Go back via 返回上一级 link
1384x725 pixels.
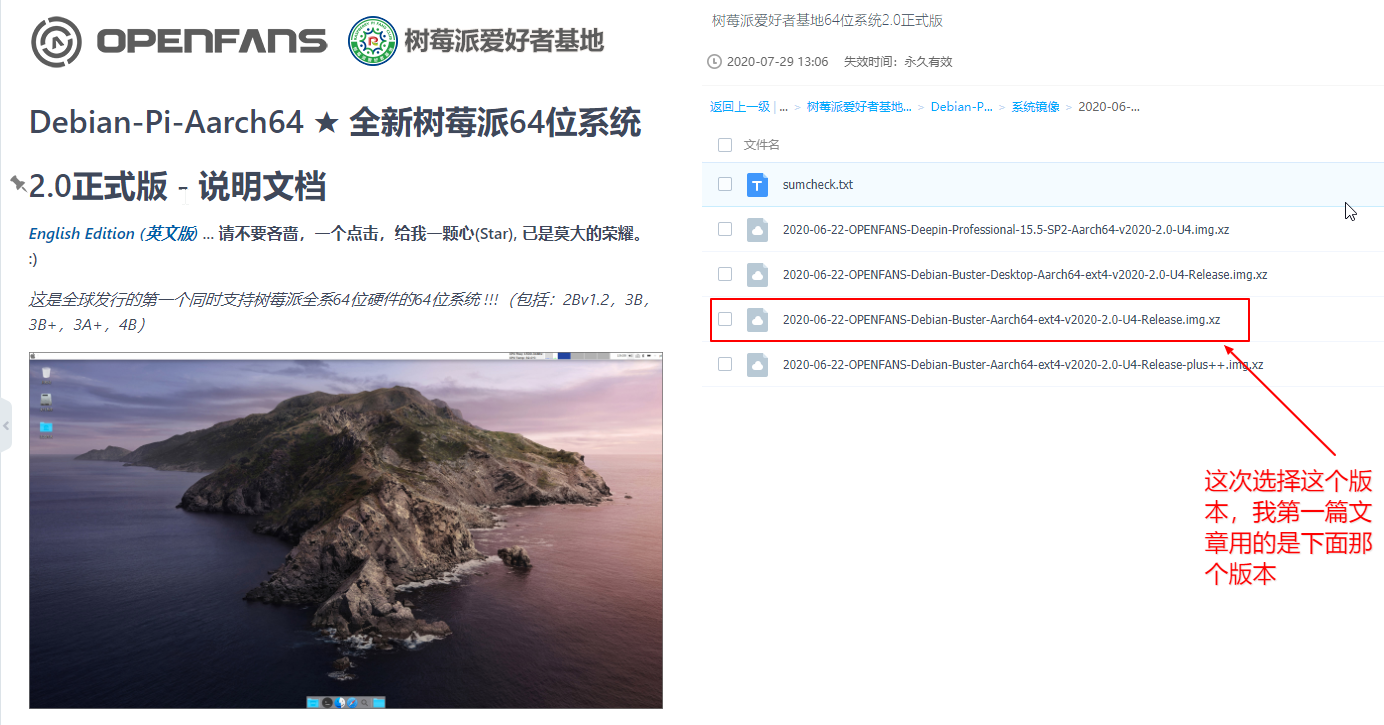click(x=740, y=107)
